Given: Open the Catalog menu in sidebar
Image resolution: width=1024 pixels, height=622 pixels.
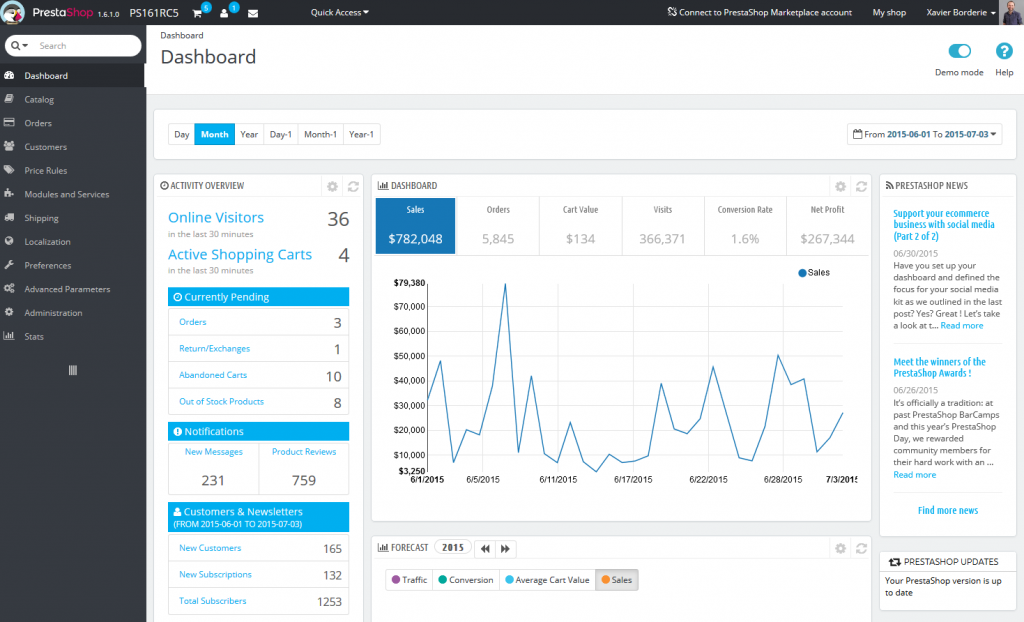Looking at the screenshot, I should (x=39, y=99).
